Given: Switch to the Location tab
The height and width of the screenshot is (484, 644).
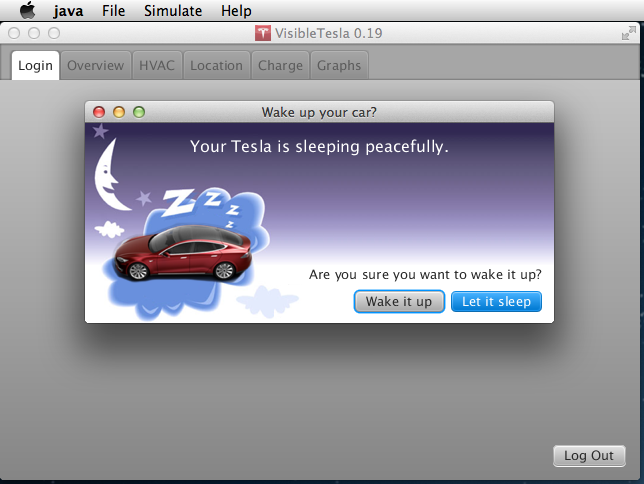Looking at the screenshot, I should click(216, 65).
